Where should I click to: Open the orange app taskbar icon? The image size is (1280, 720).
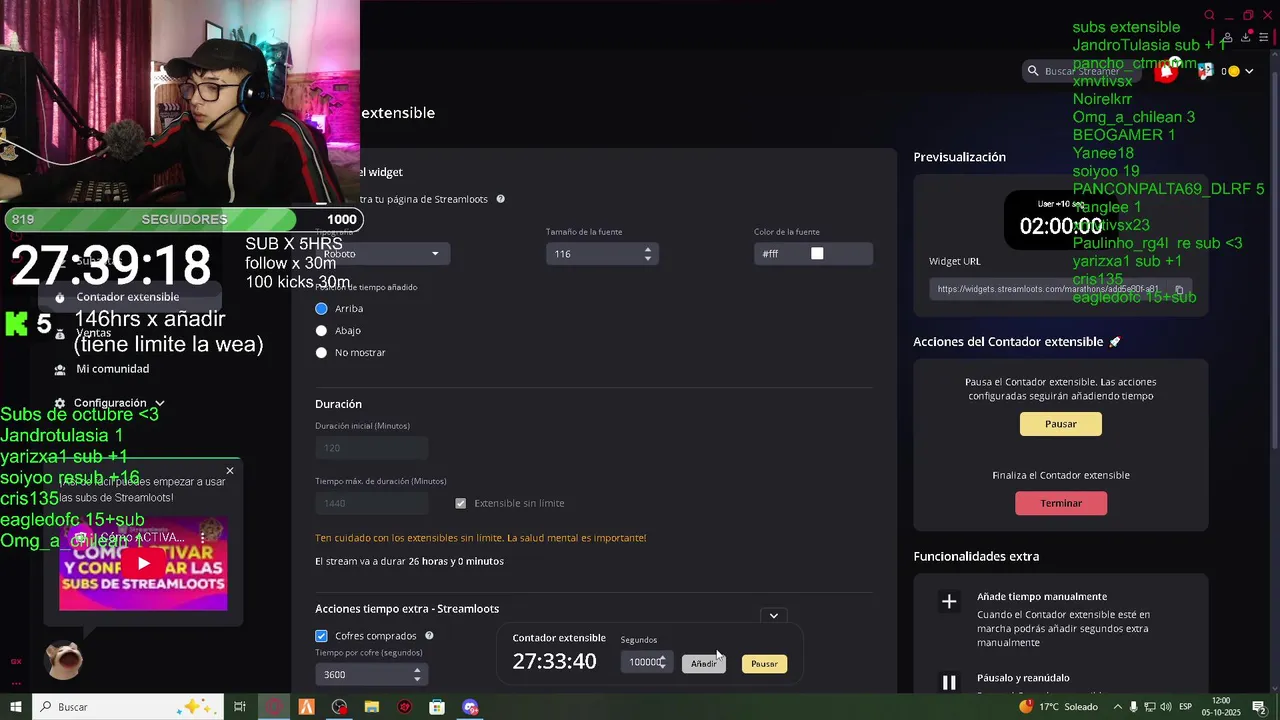[307, 707]
